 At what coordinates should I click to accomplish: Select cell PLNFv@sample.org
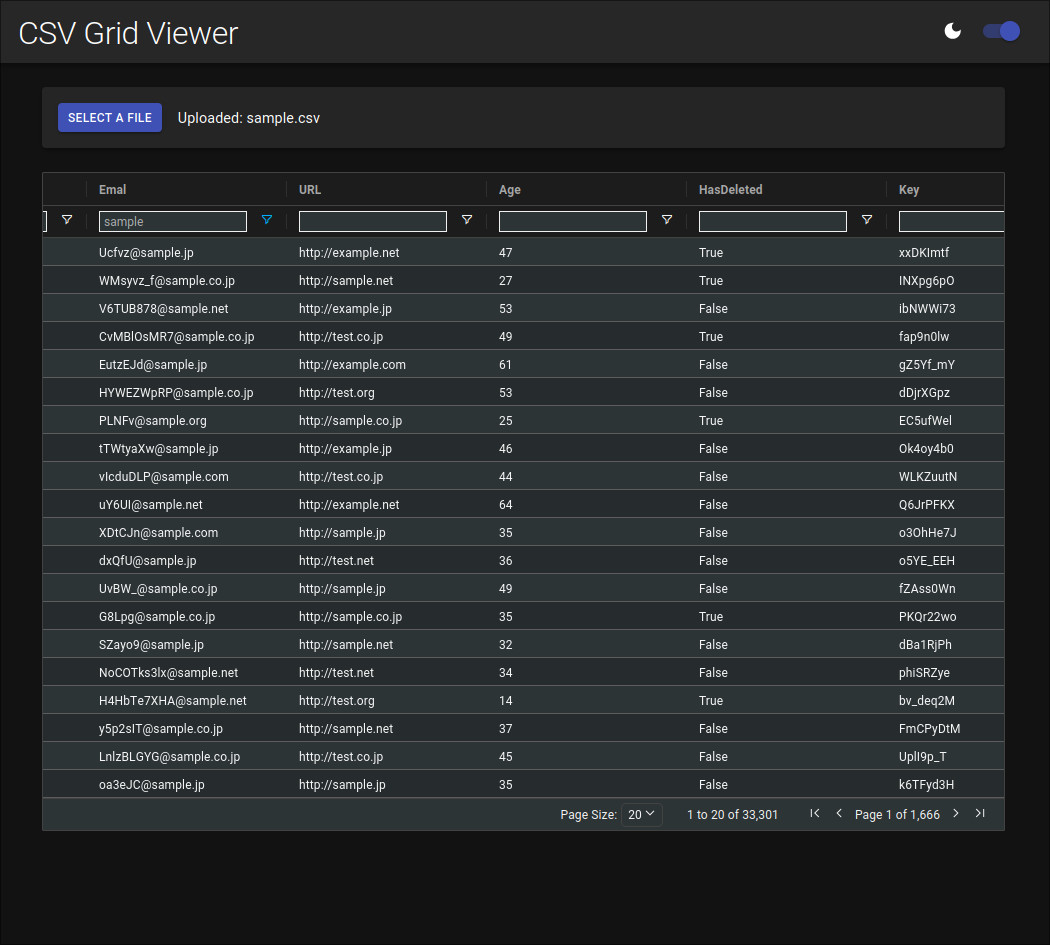point(153,421)
